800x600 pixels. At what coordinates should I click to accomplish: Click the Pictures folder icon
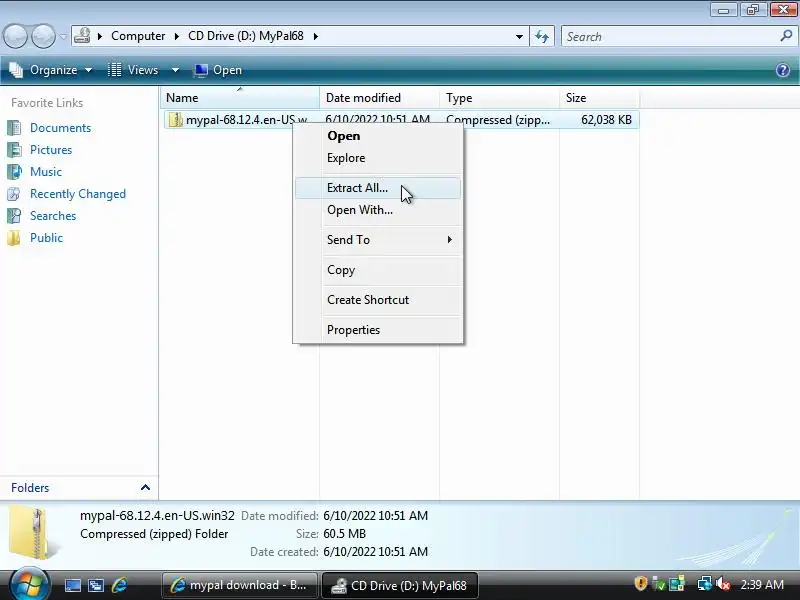(14, 149)
